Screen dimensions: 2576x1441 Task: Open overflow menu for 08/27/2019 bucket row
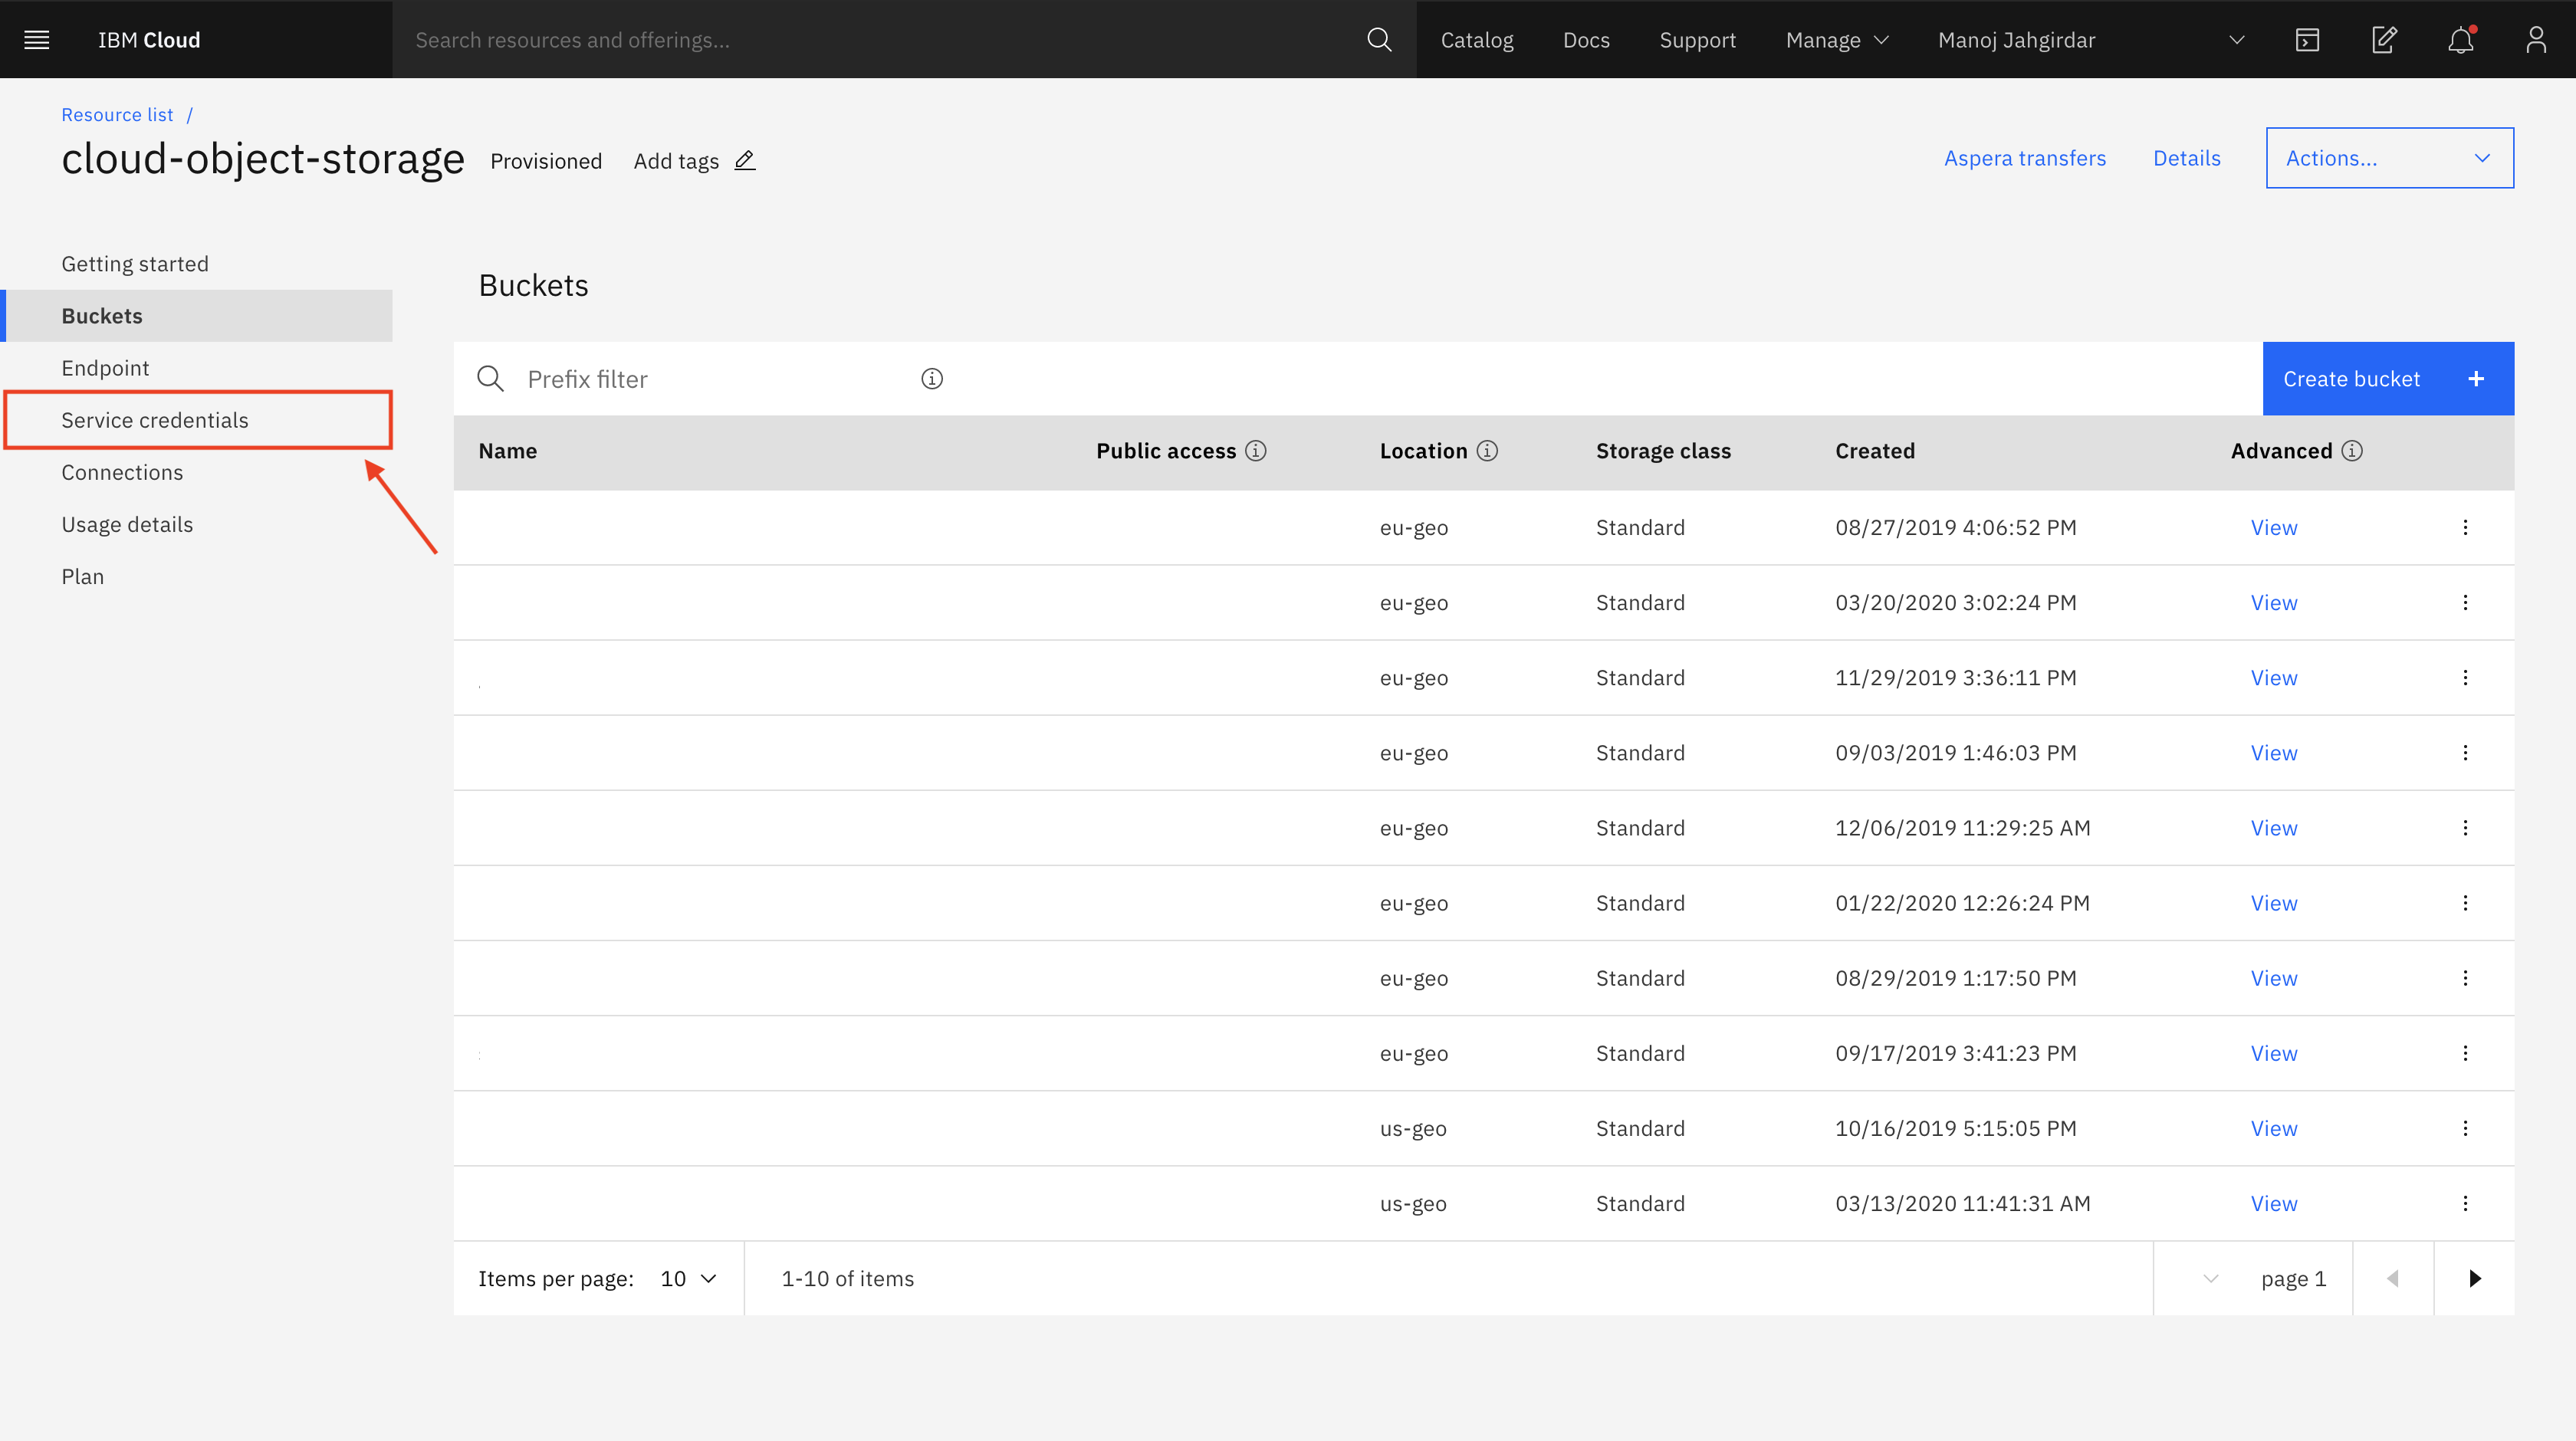(x=2465, y=527)
